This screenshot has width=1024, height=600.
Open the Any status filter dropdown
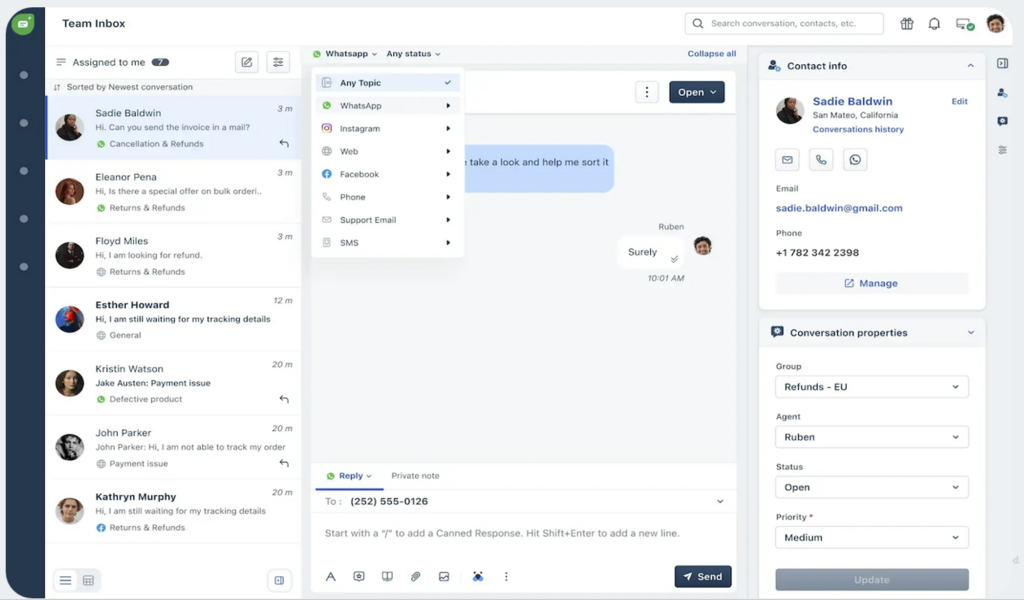413,54
